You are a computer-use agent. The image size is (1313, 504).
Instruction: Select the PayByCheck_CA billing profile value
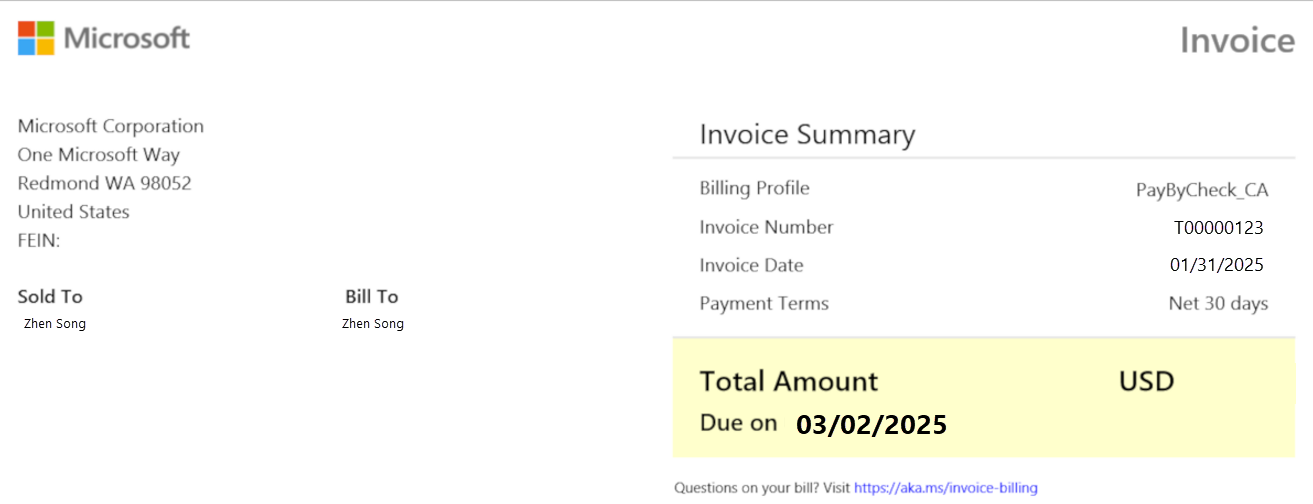1201,190
